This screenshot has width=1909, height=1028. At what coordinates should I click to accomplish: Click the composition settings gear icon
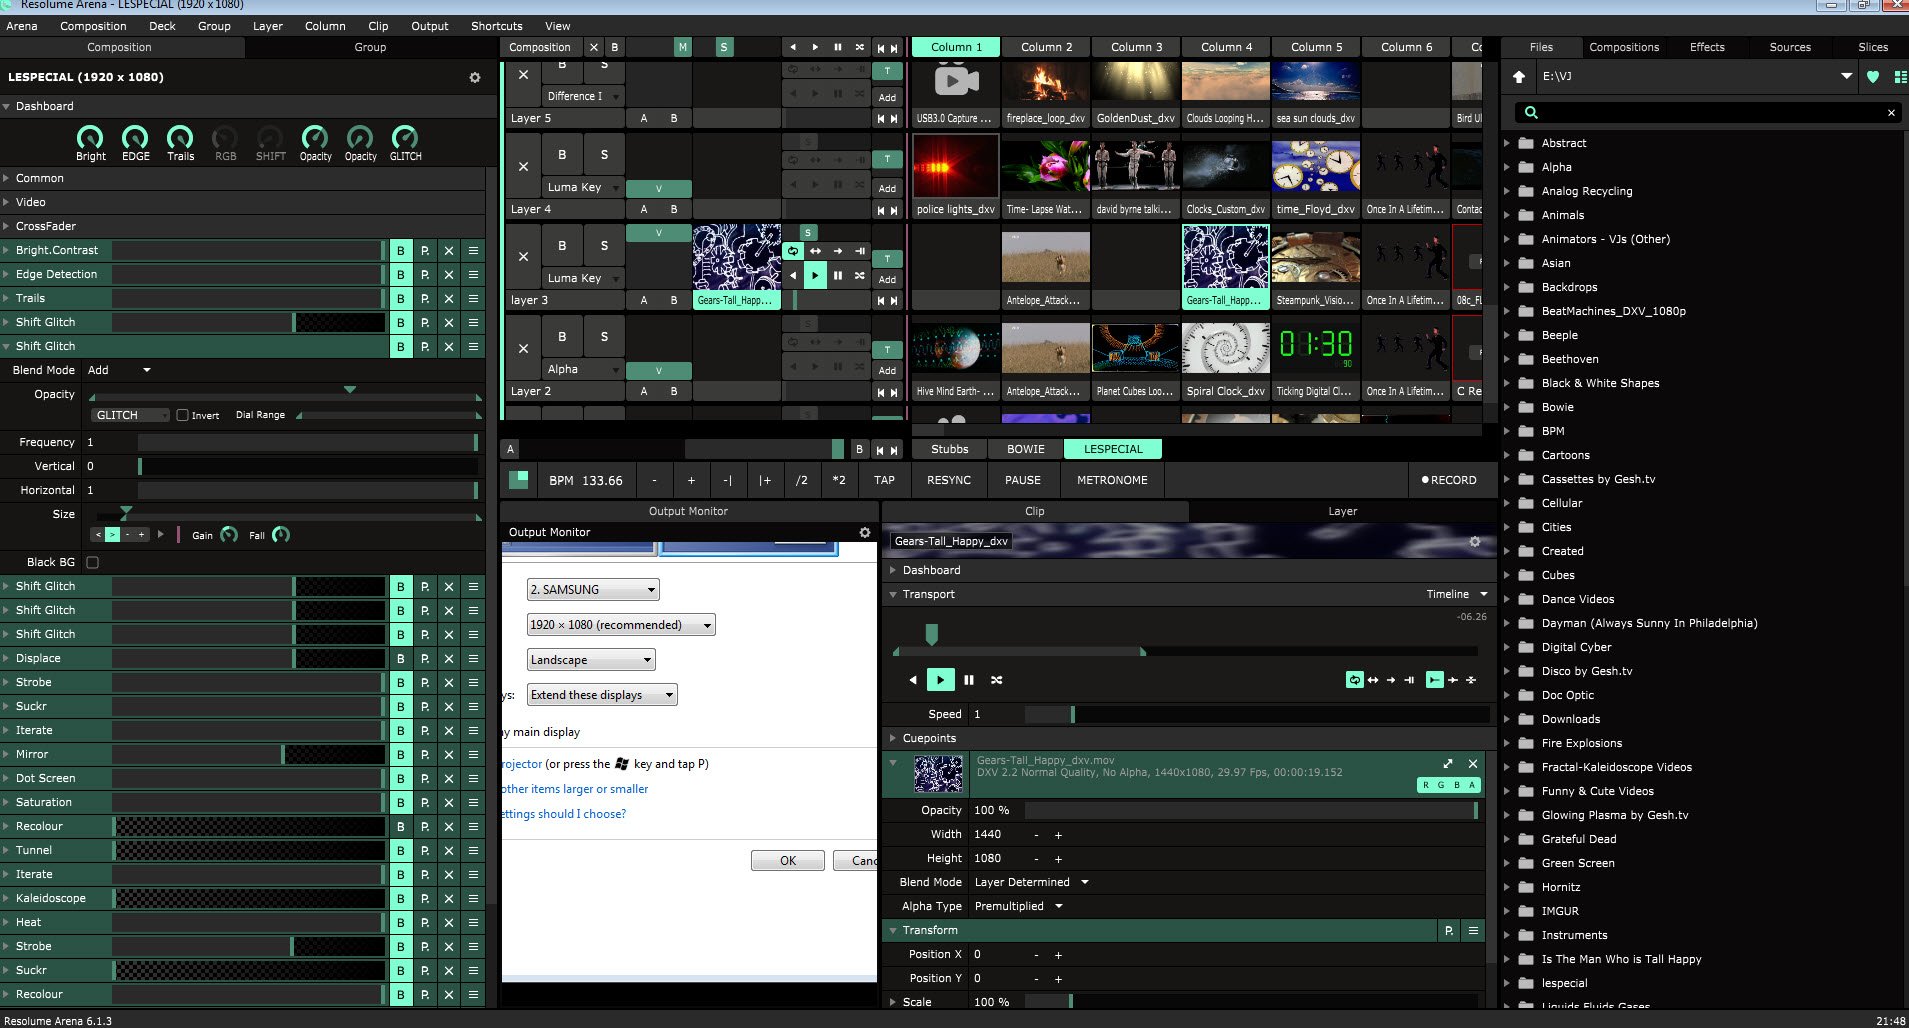(x=475, y=77)
